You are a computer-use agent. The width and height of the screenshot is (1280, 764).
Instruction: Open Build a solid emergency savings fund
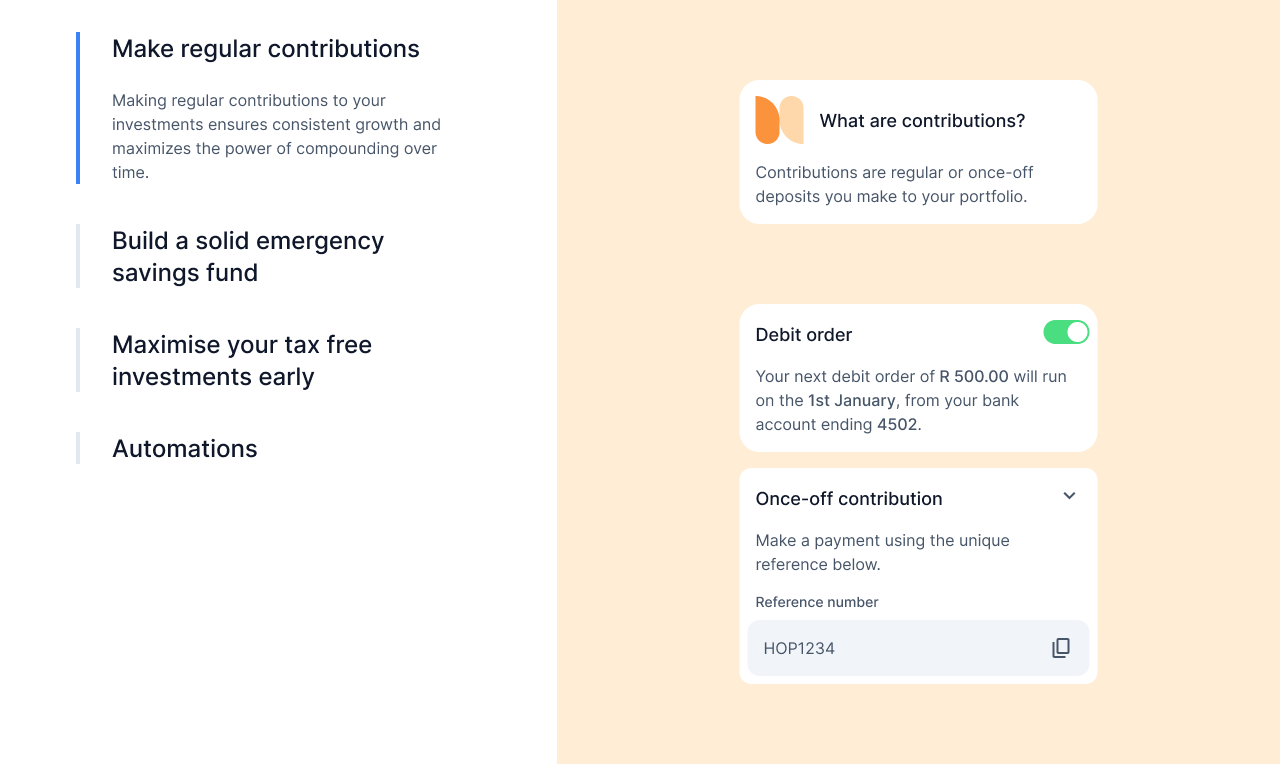click(x=248, y=256)
